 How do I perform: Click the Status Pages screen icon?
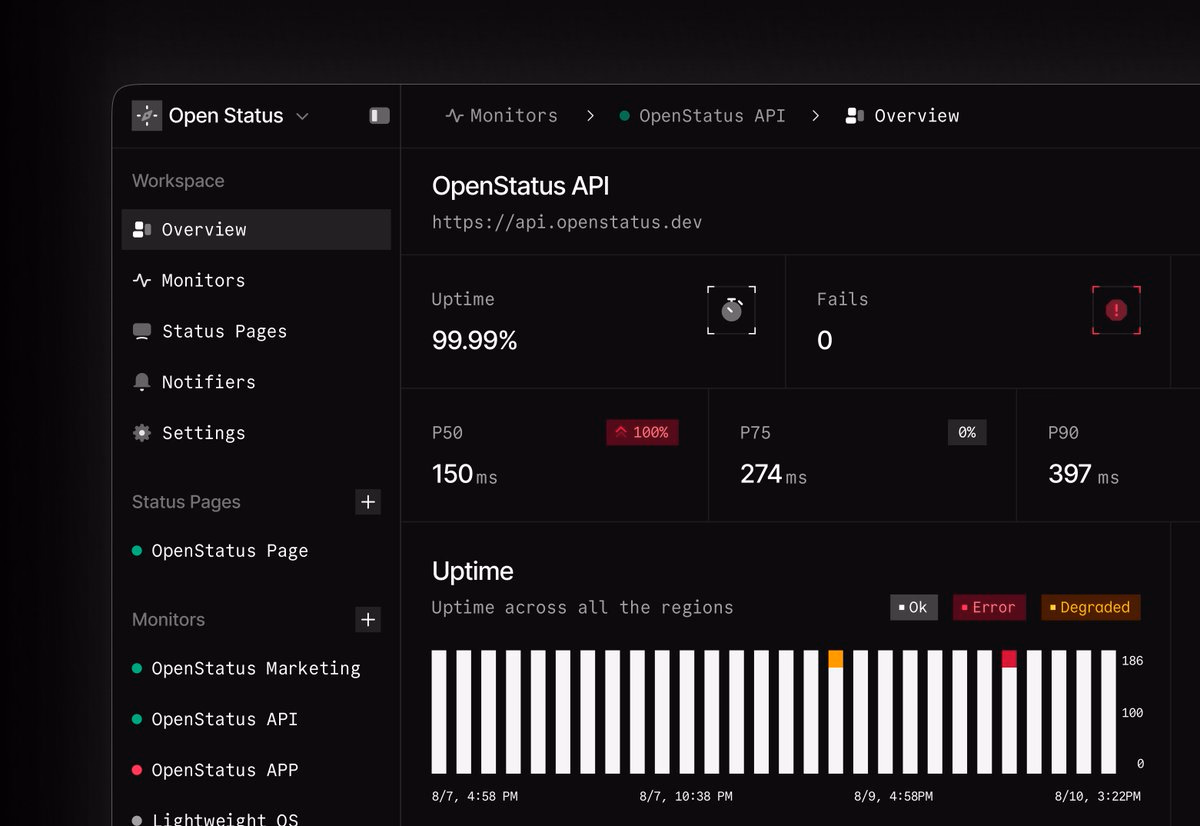tap(142, 331)
